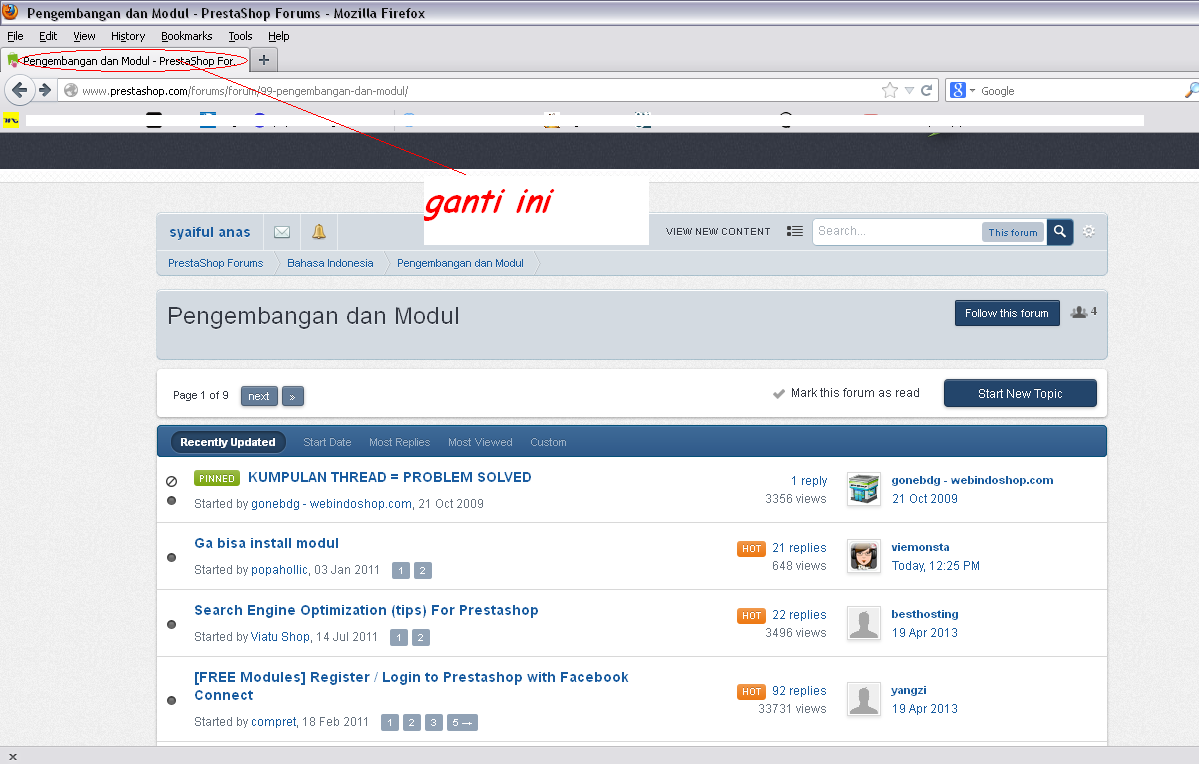This screenshot has width=1199, height=764.
Task: Toggle the This forum search scope
Action: pyautogui.click(x=1012, y=232)
